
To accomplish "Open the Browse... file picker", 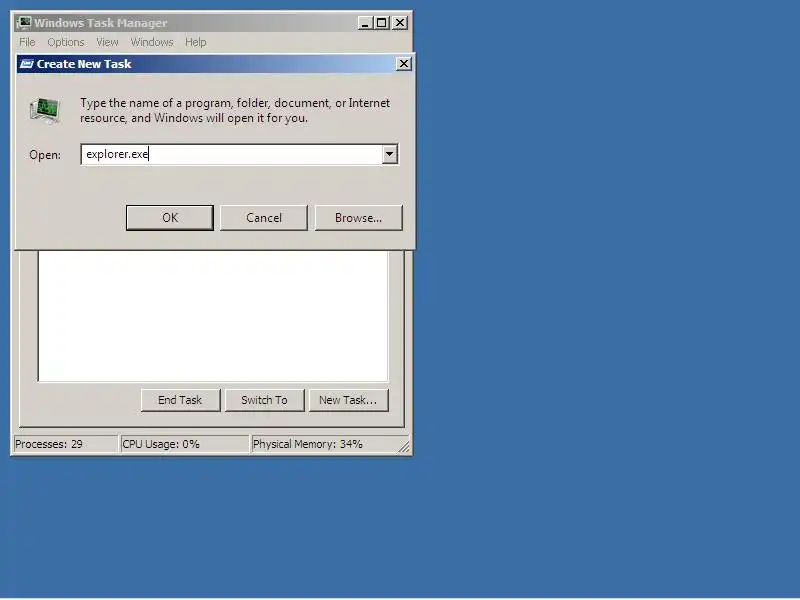I will coord(358,218).
